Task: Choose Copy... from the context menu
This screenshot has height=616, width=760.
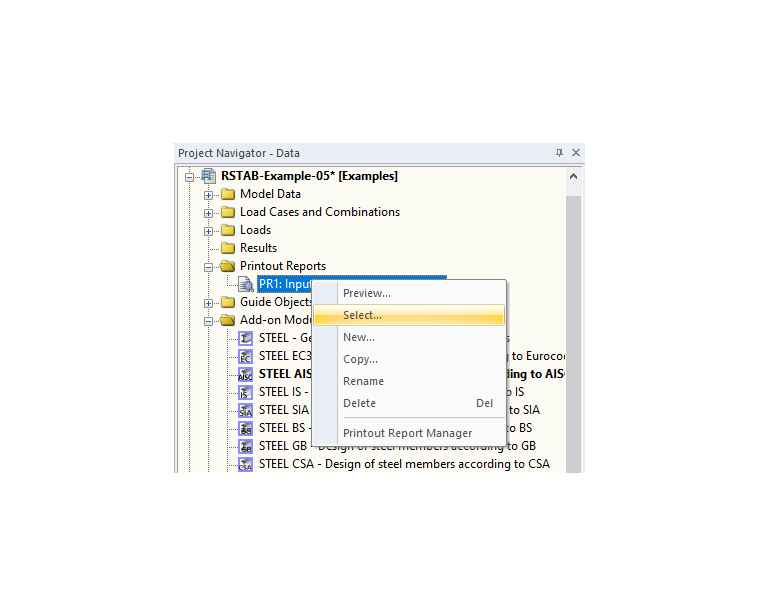Action: tap(409, 359)
